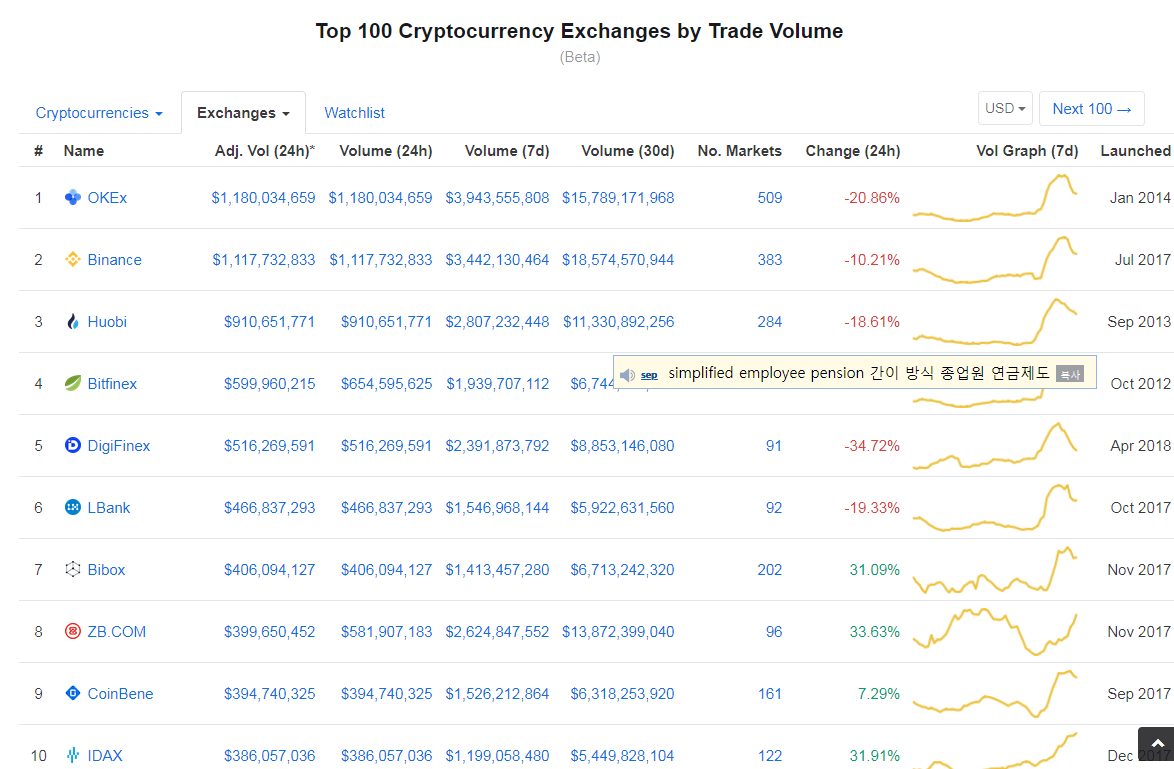This screenshot has width=1174, height=769.
Task: Click the 'sep' word link in tooltip
Action: tap(649, 374)
